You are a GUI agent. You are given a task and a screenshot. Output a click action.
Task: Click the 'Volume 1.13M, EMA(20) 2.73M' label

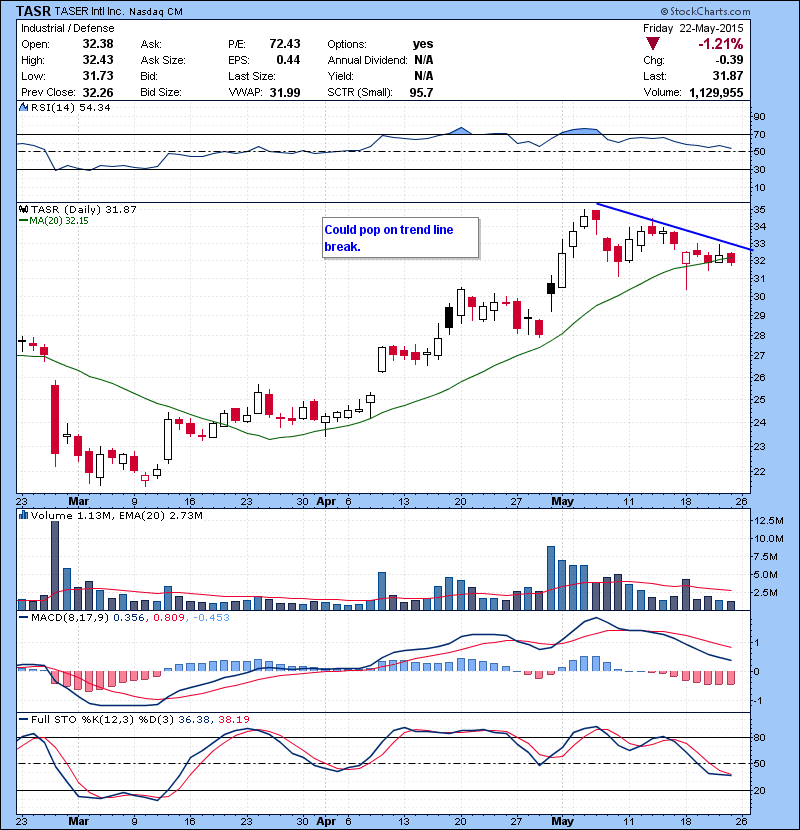click(x=116, y=515)
